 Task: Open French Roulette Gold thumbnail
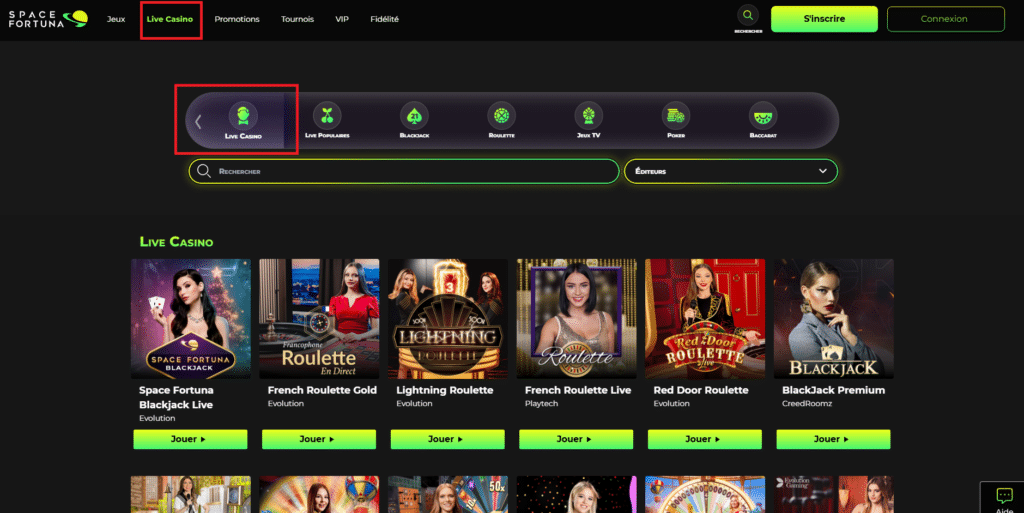point(319,319)
